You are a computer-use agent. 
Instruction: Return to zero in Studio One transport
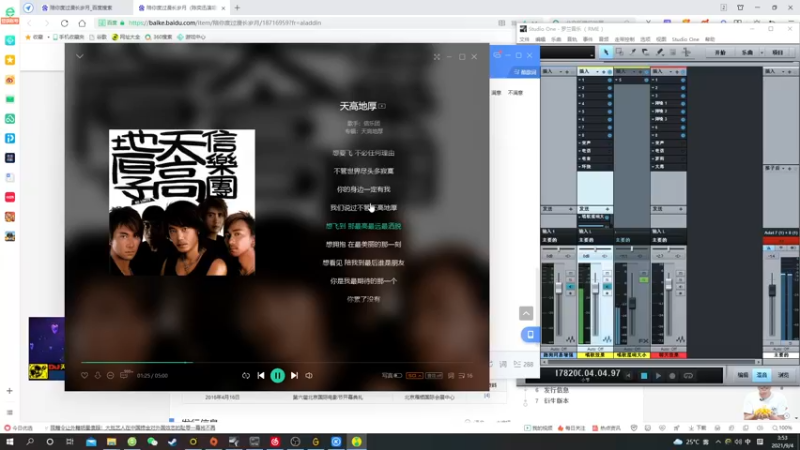629,376
